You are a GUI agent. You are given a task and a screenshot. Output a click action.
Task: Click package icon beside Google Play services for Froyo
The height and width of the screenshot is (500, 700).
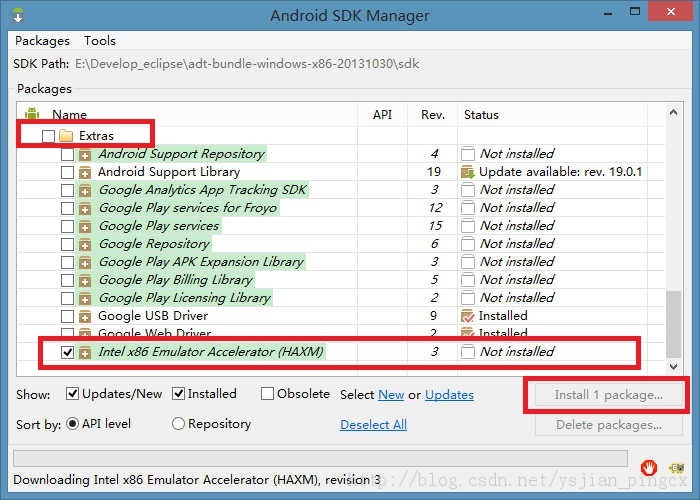[84, 208]
